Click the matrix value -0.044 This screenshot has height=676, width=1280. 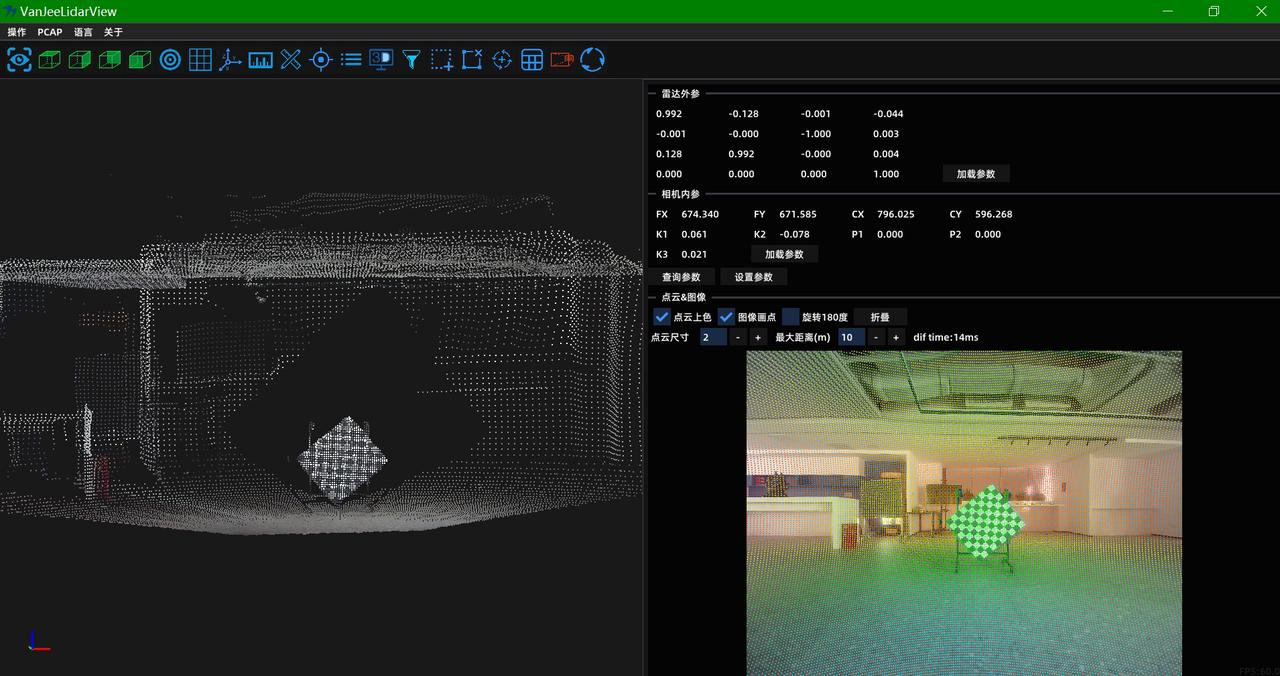click(x=888, y=114)
